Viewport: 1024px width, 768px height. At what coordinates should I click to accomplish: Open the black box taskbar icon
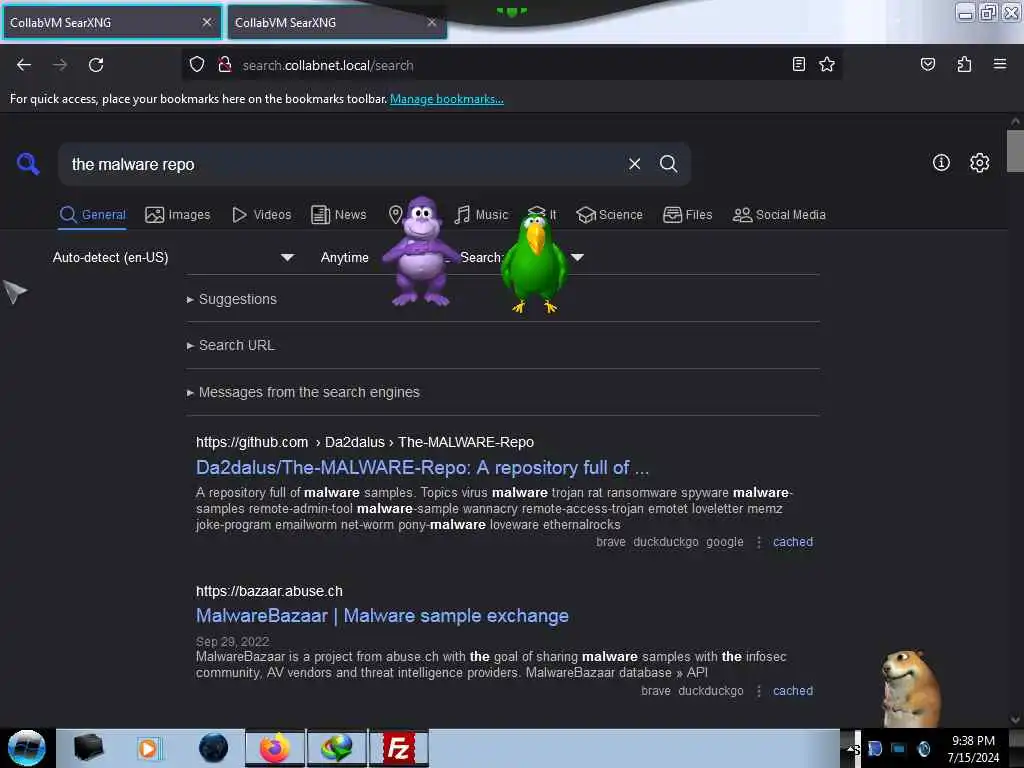[x=88, y=748]
